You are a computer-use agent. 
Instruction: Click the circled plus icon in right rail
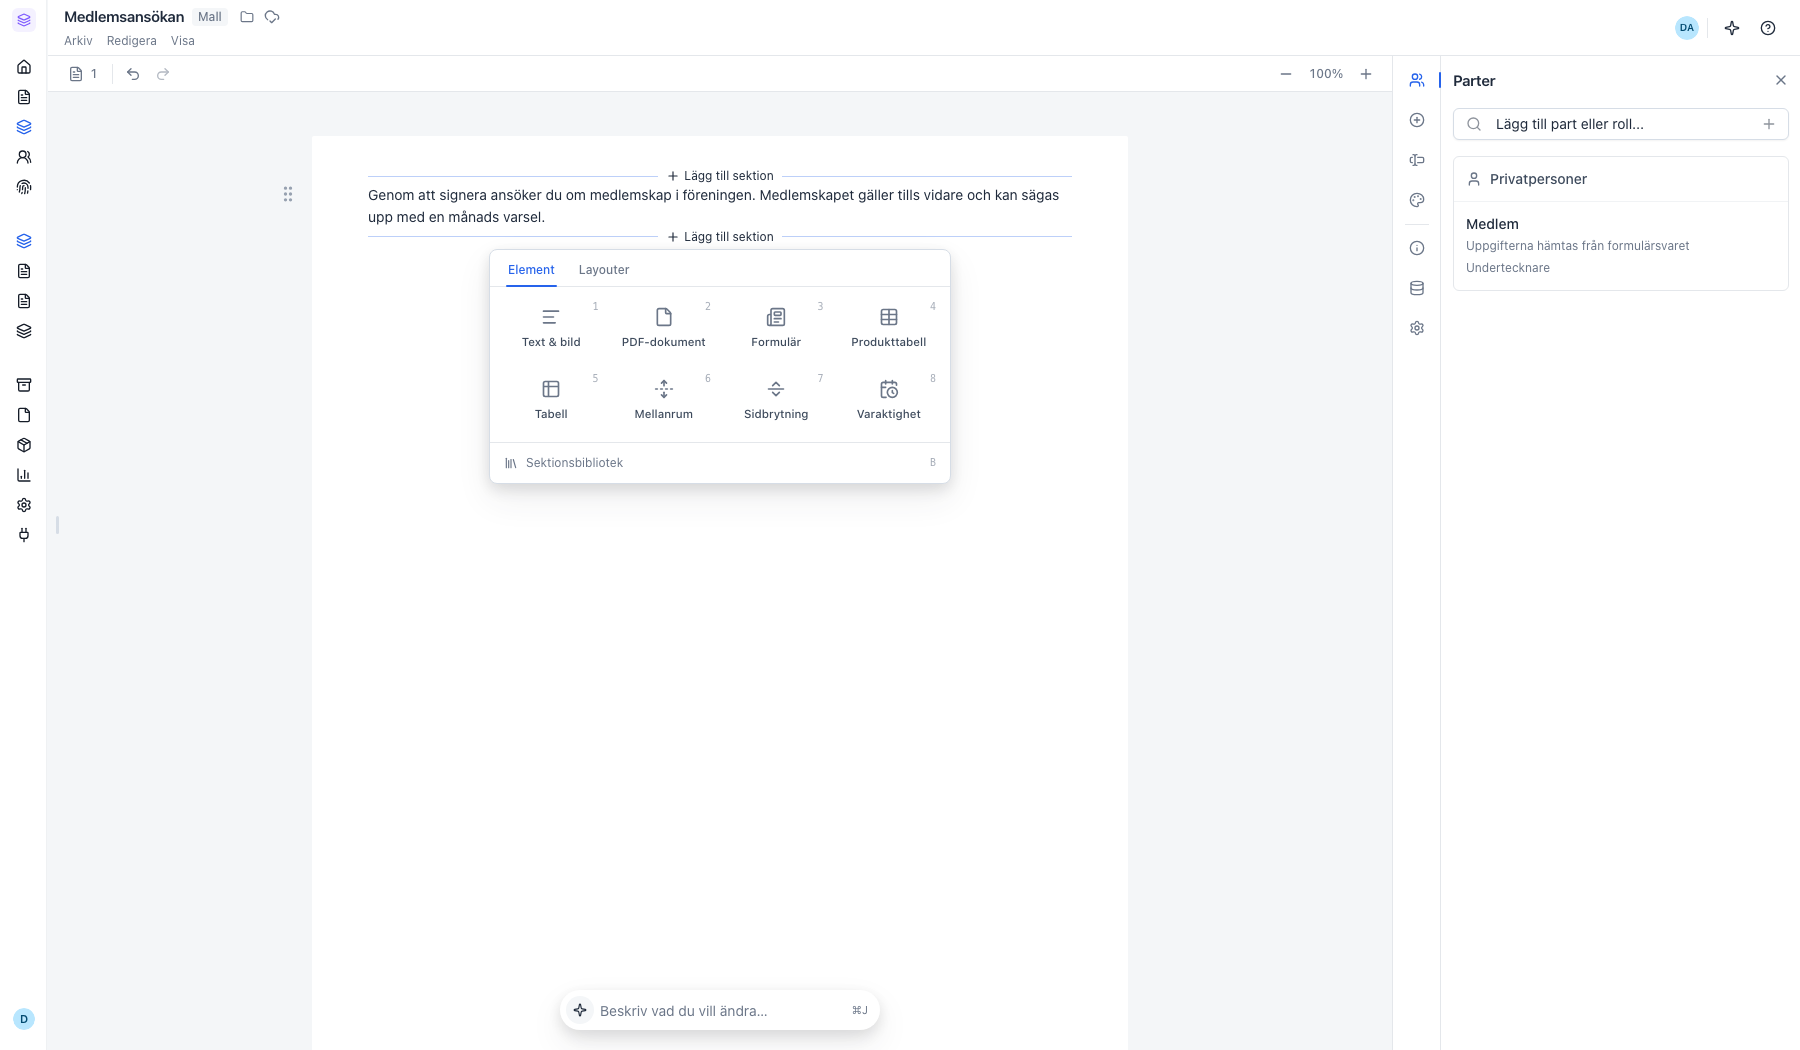point(1417,120)
